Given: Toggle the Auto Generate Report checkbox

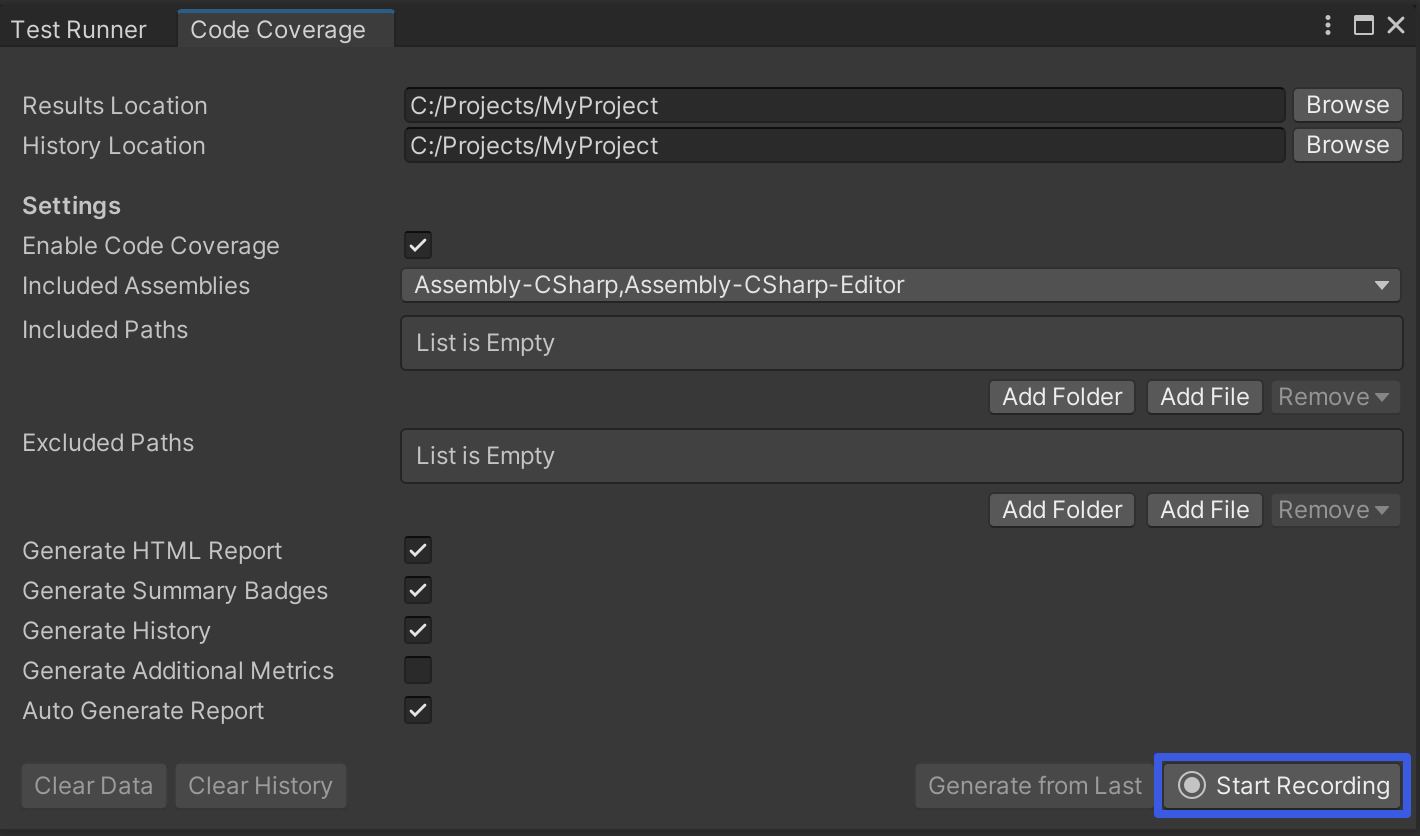Looking at the screenshot, I should point(418,710).
